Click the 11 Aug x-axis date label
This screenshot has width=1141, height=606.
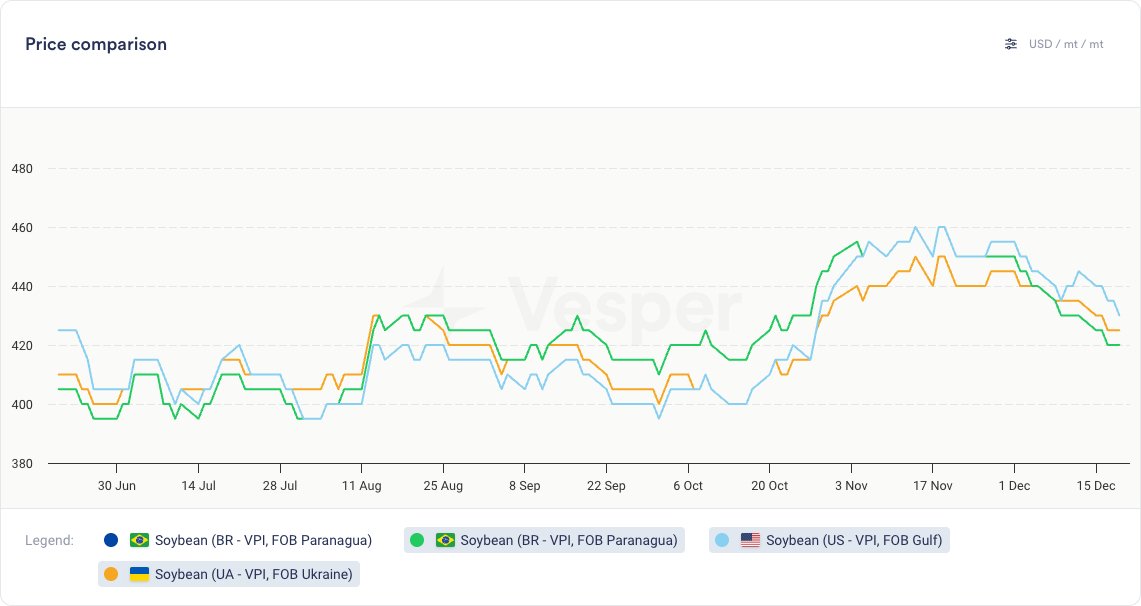(361, 486)
